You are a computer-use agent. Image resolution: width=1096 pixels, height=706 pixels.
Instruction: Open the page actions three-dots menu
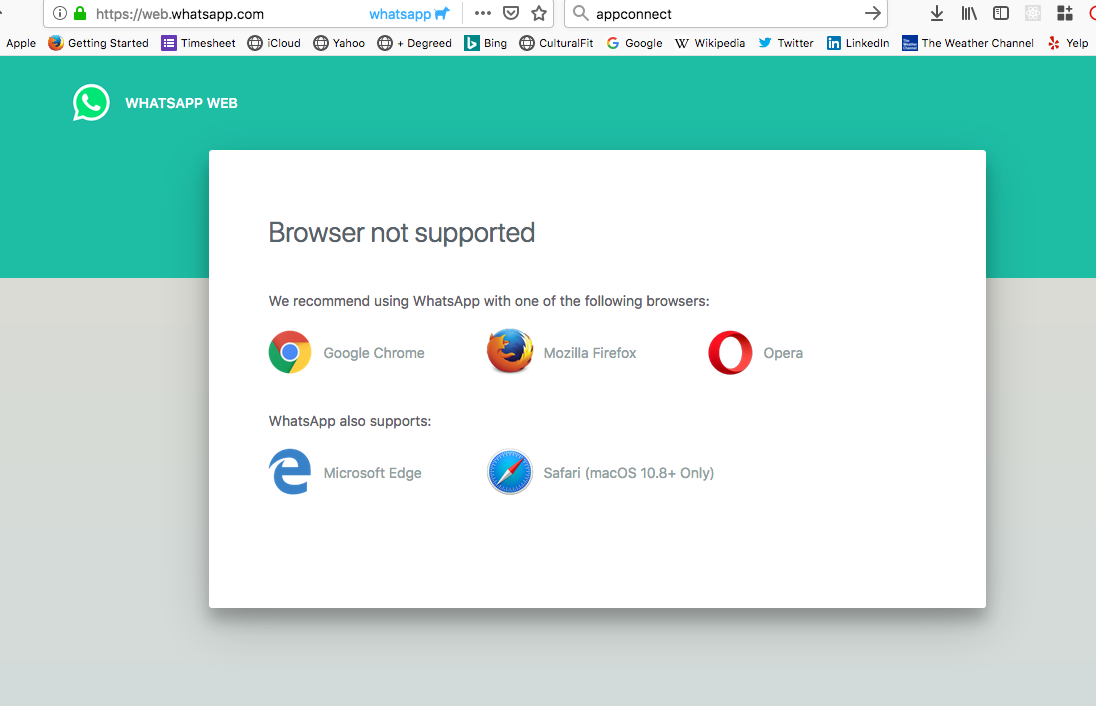pyautogui.click(x=483, y=14)
